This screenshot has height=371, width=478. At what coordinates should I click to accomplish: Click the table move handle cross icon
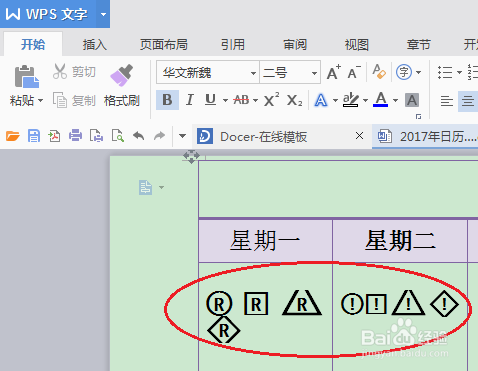point(191,156)
